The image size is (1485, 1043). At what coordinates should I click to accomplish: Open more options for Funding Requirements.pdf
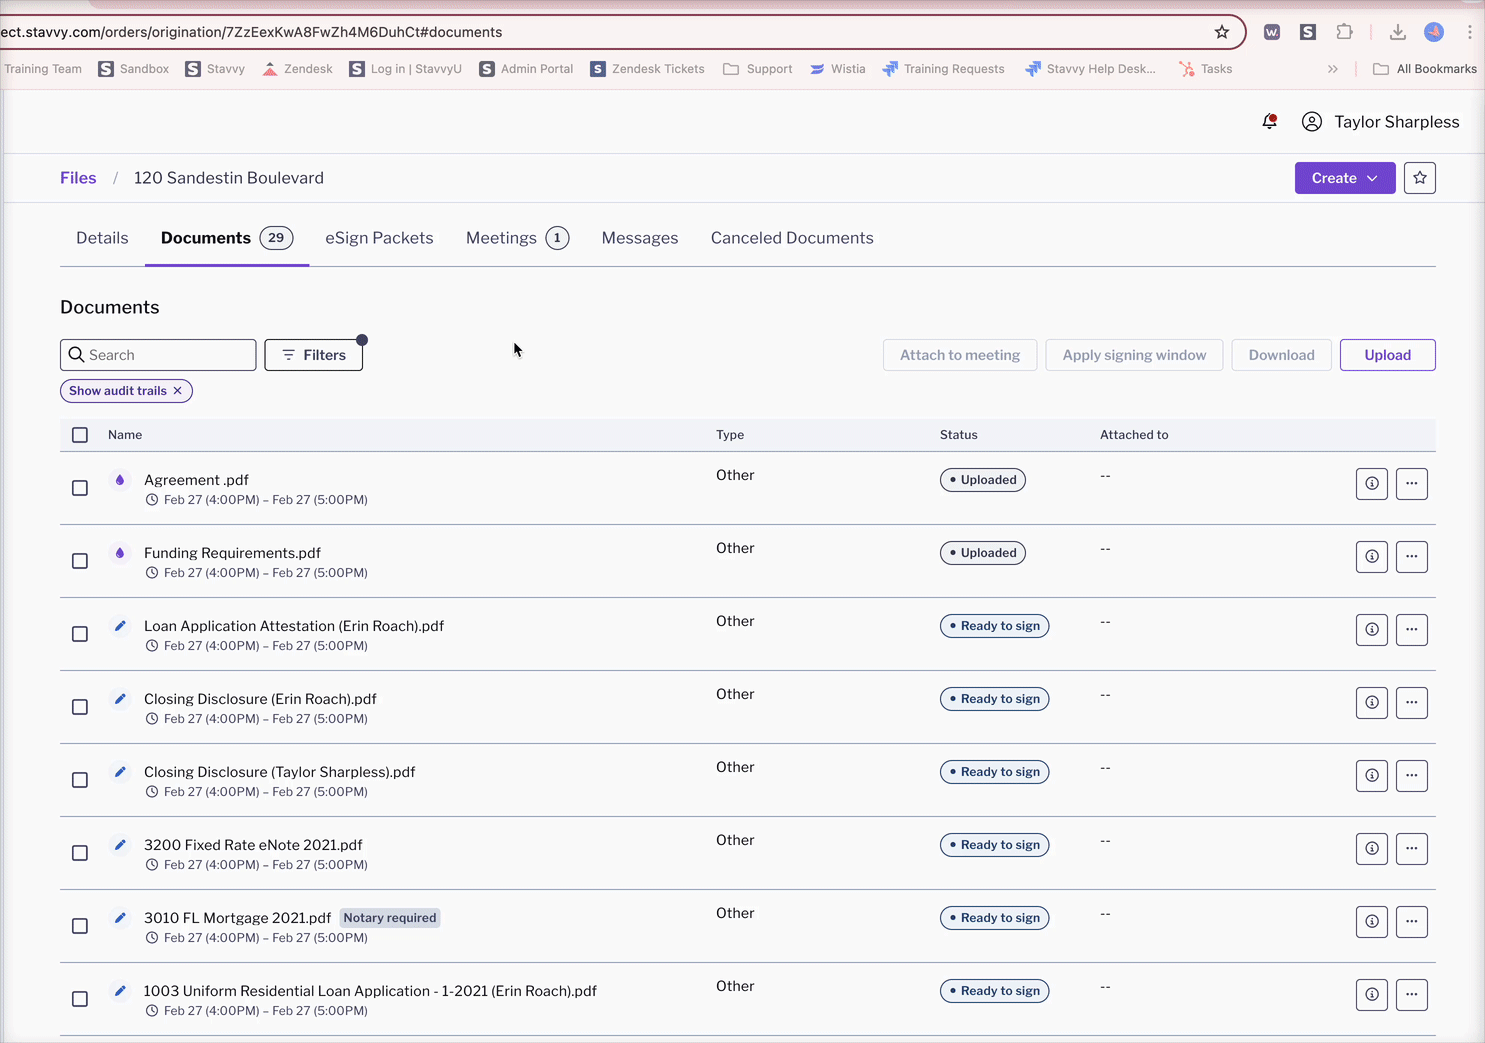[1412, 557]
